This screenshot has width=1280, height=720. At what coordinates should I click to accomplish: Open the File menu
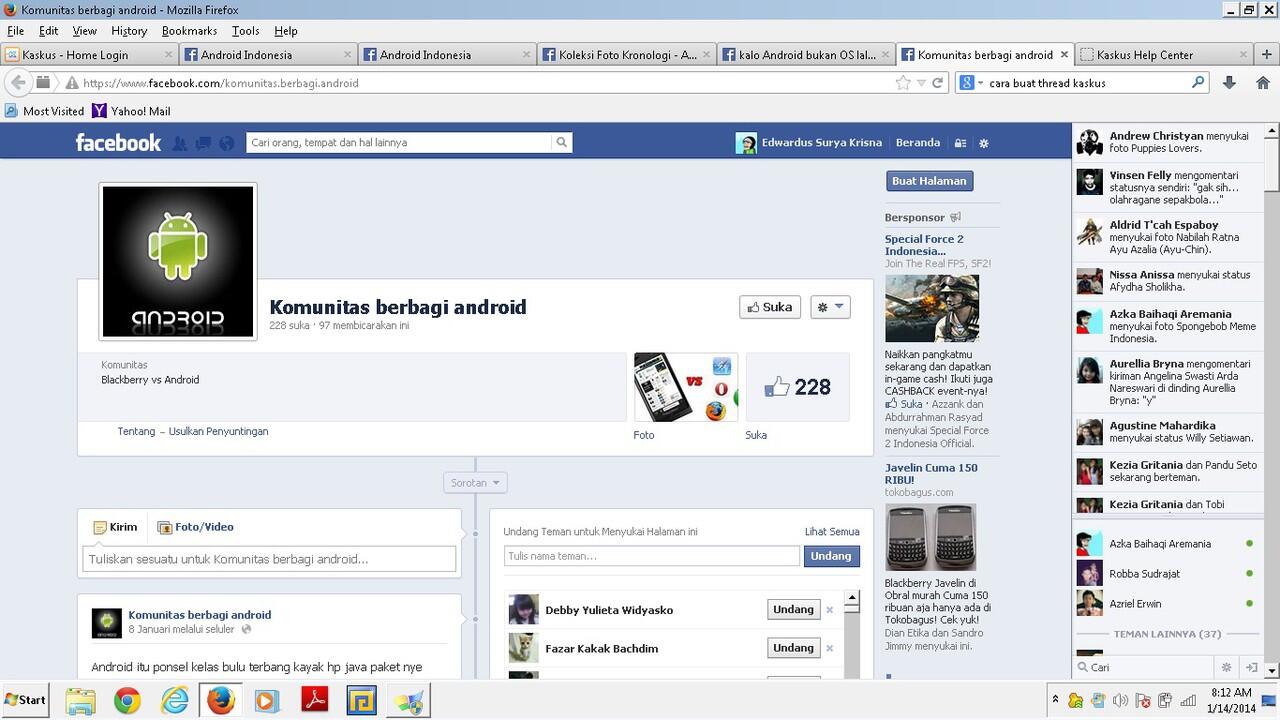tap(16, 31)
